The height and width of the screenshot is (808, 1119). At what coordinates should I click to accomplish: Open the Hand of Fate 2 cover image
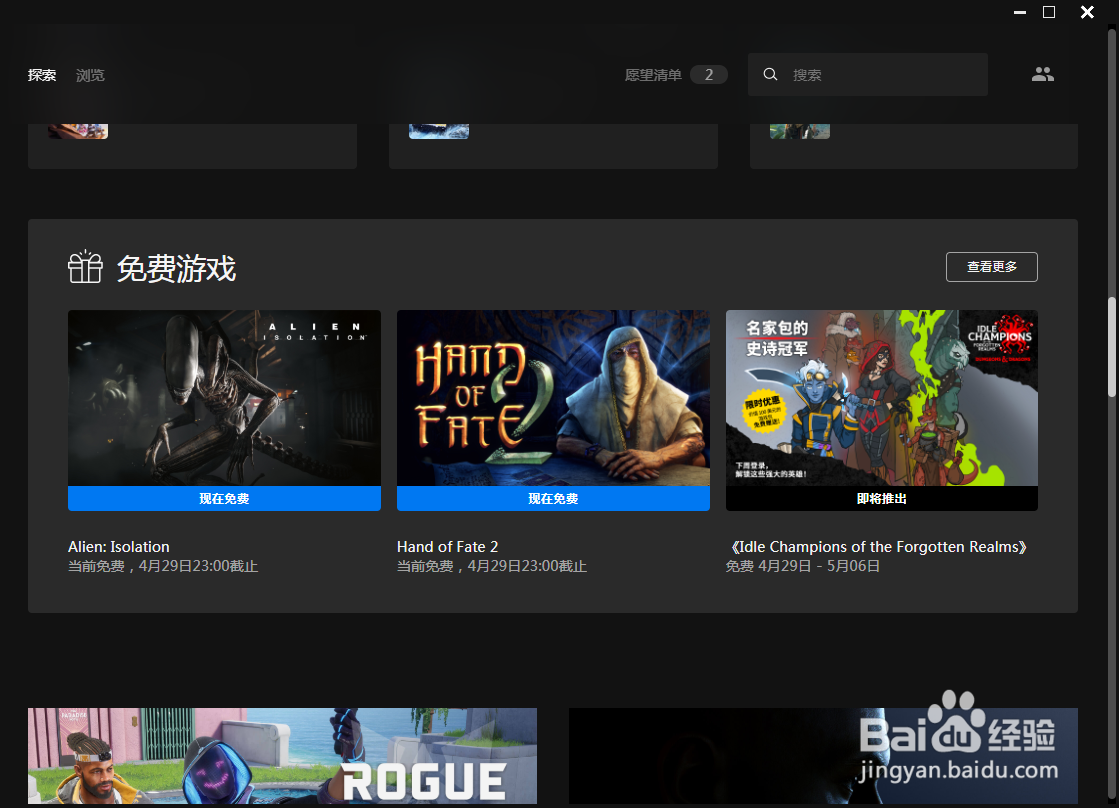tap(553, 398)
